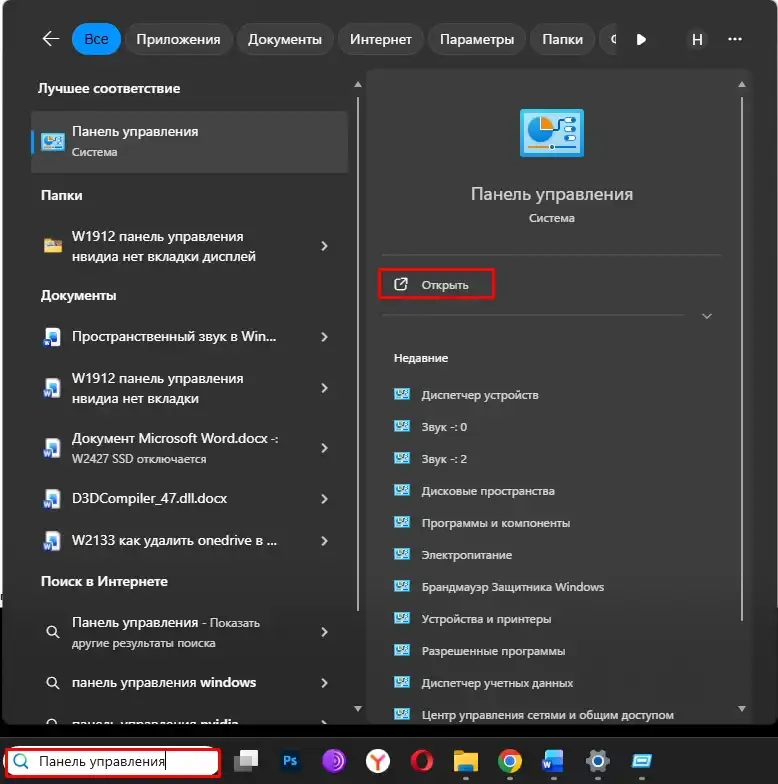The height and width of the screenshot is (784, 778).
Task: Switch to the Приложения tab
Action: click(178, 39)
